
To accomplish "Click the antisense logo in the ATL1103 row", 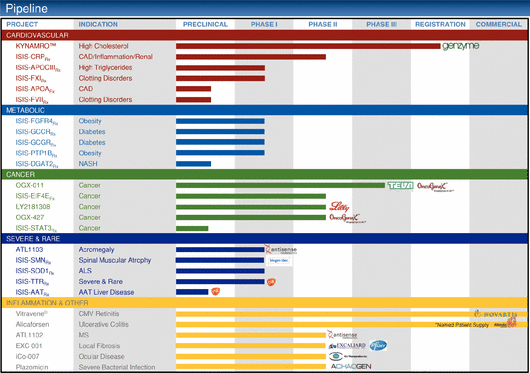I will [281, 250].
